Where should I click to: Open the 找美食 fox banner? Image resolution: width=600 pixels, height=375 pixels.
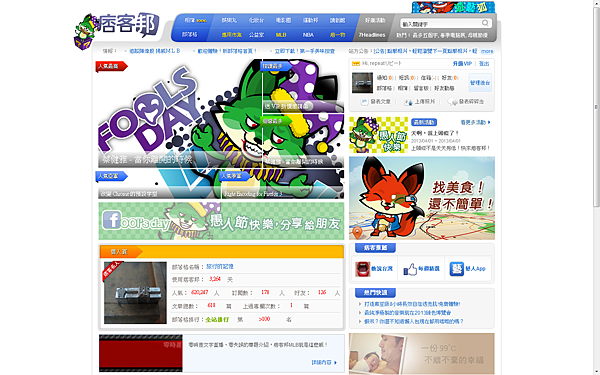click(422, 198)
